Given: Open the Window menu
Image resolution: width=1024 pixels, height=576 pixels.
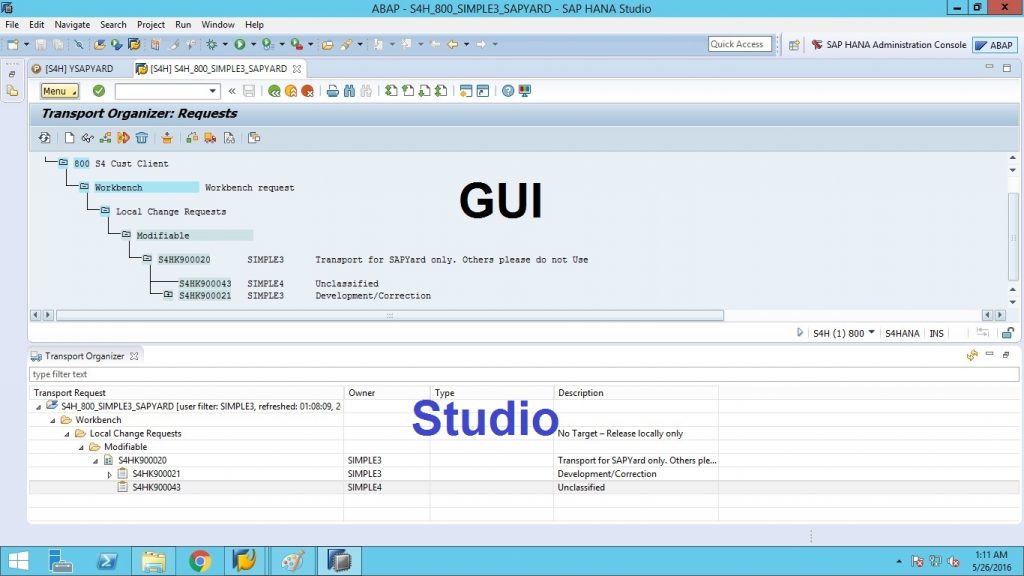Looking at the screenshot, I should (217, 25).
